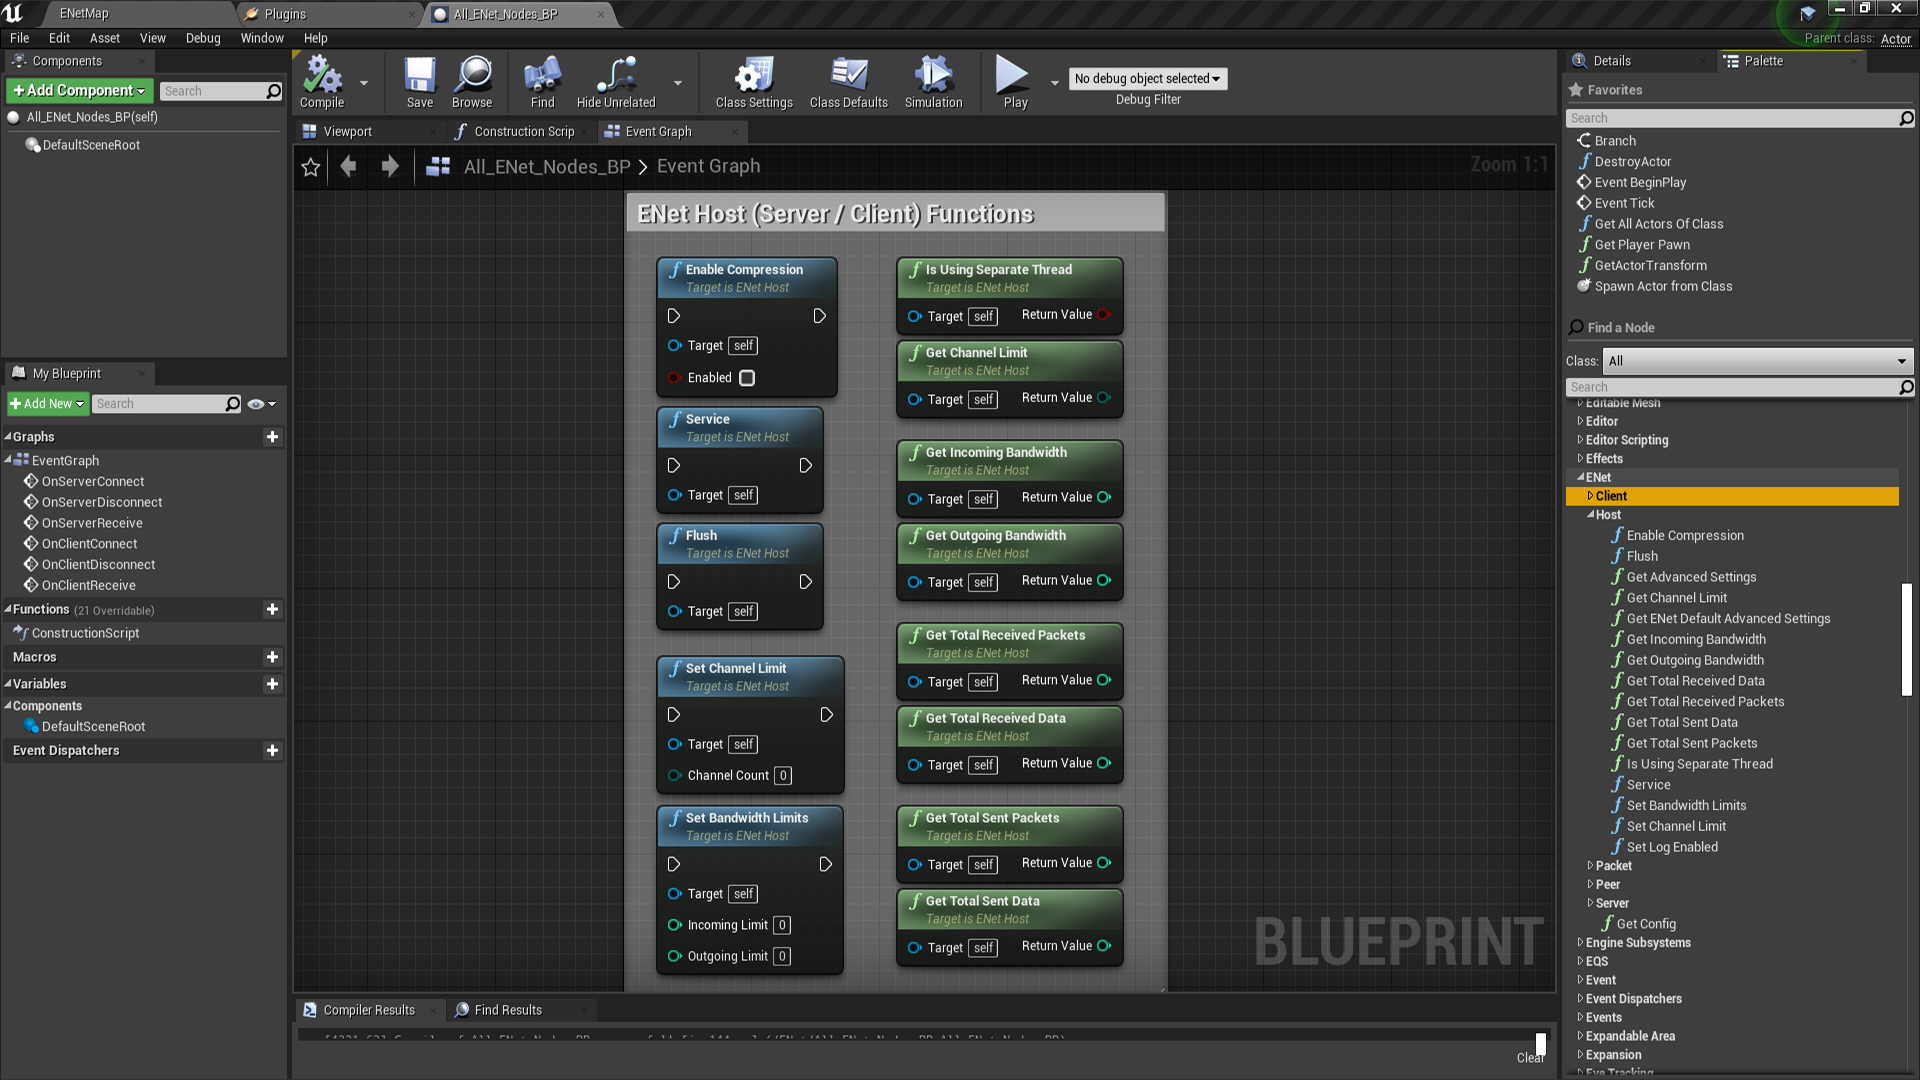Open ConstructionScript function

(x=85, y=633)
